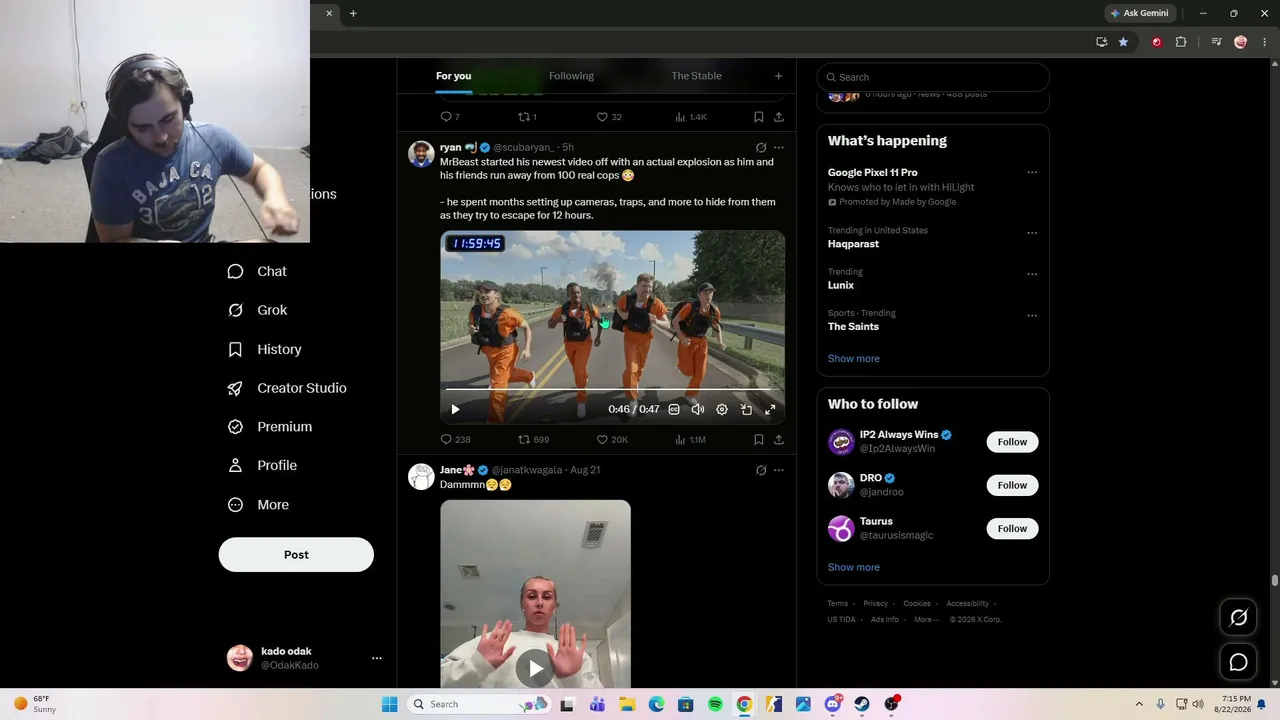Play the MrBeast video

(455, 409)
